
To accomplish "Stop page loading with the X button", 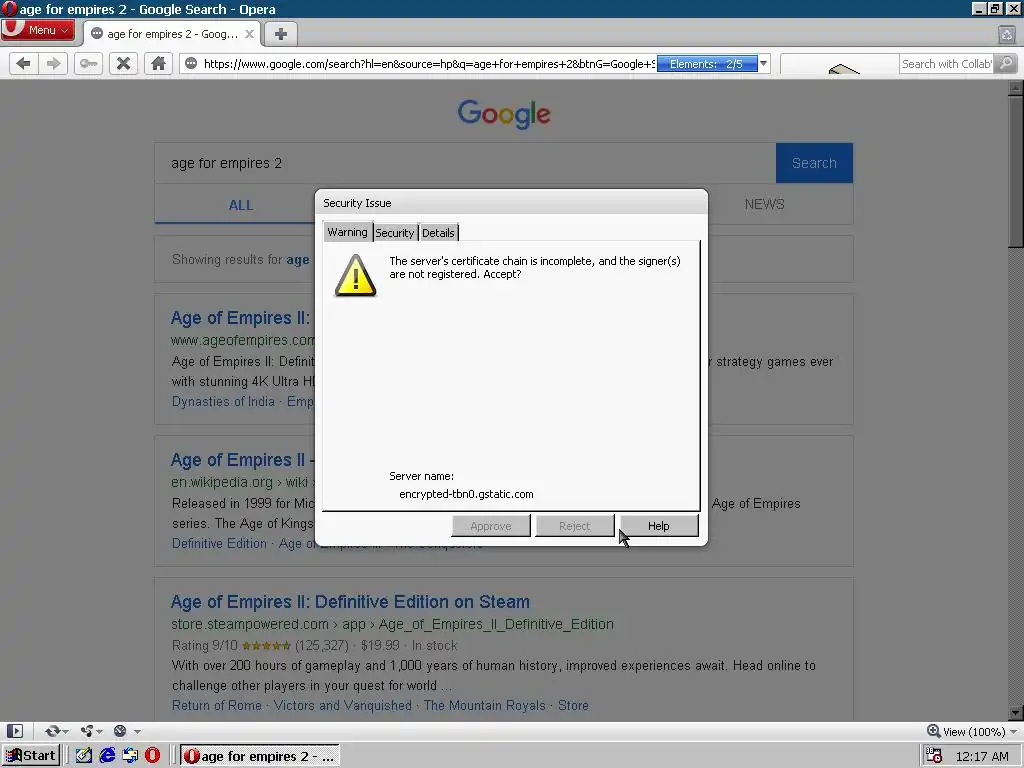I will (123, 63).
